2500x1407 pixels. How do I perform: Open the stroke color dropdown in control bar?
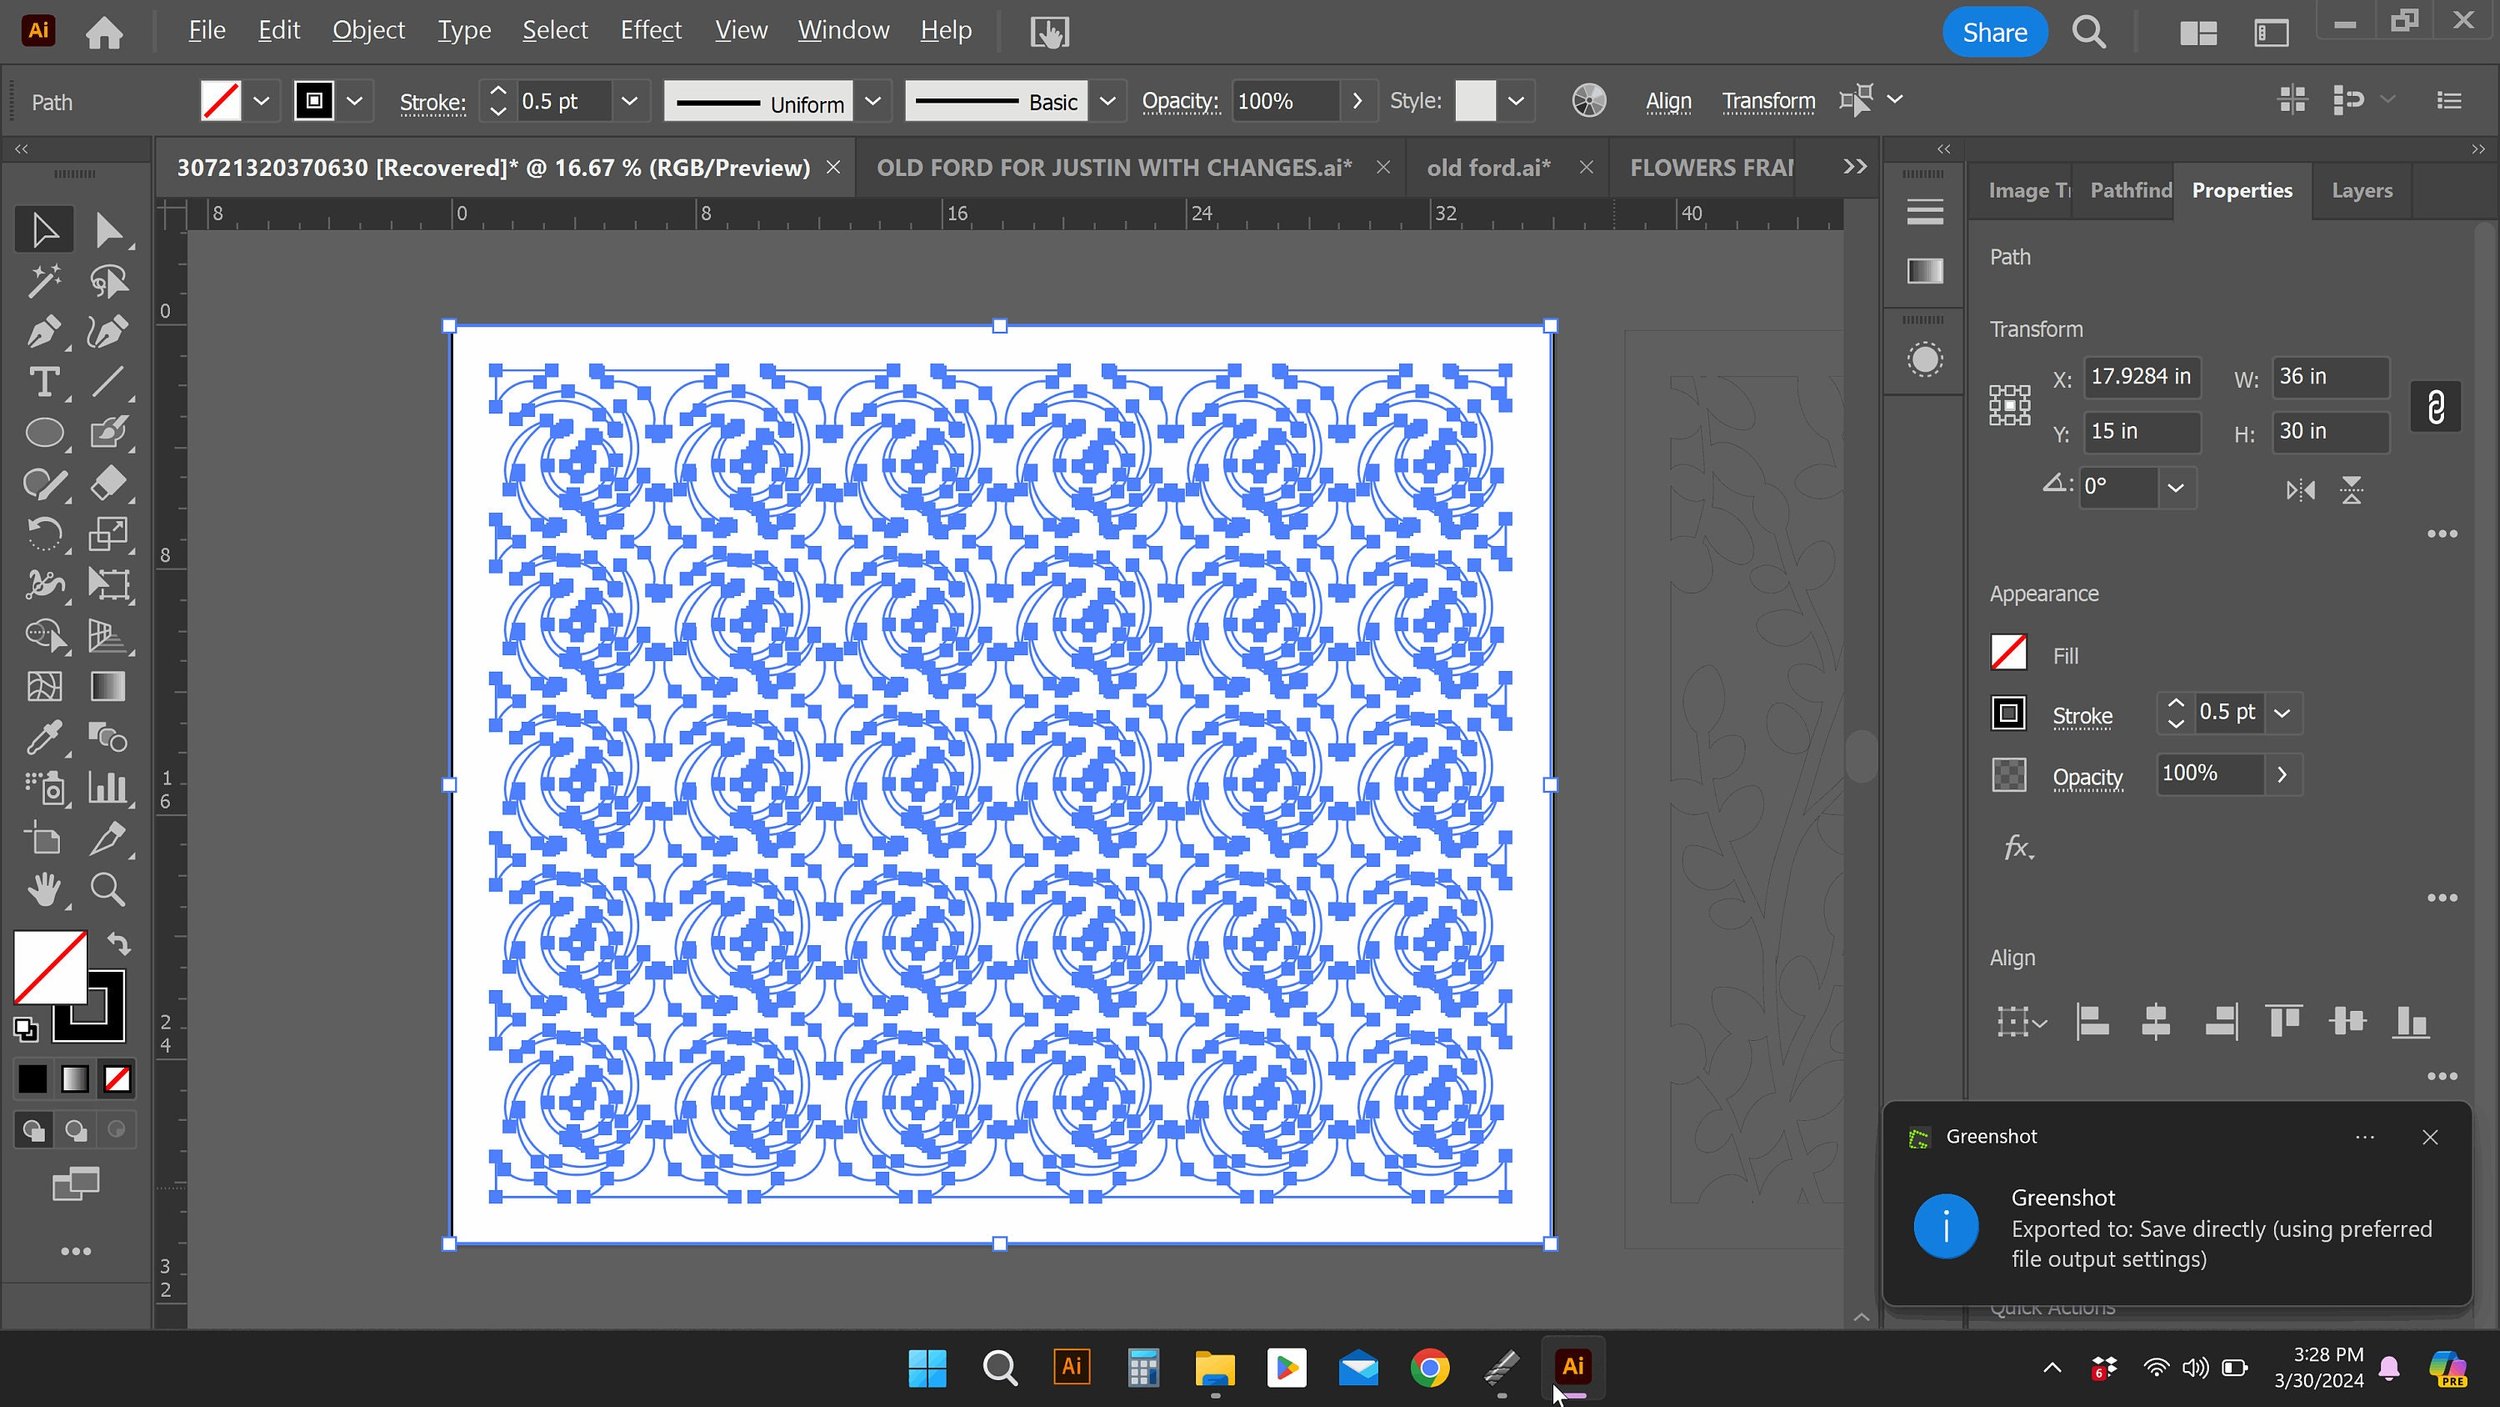coord(354,101)
